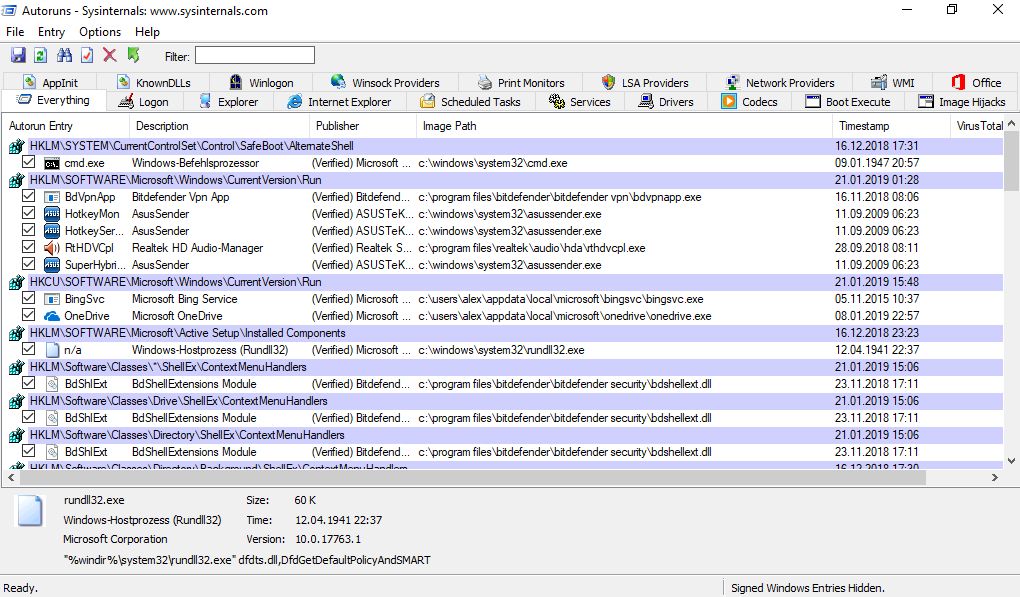Open the Options menu
This screenshot has height=597, width=1020.
[x=100, y=32]
